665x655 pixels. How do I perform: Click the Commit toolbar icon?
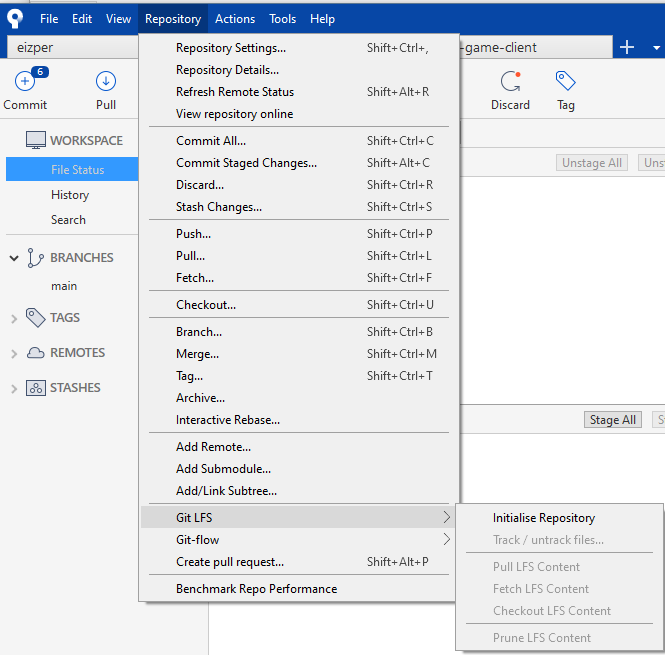point(25,83)
